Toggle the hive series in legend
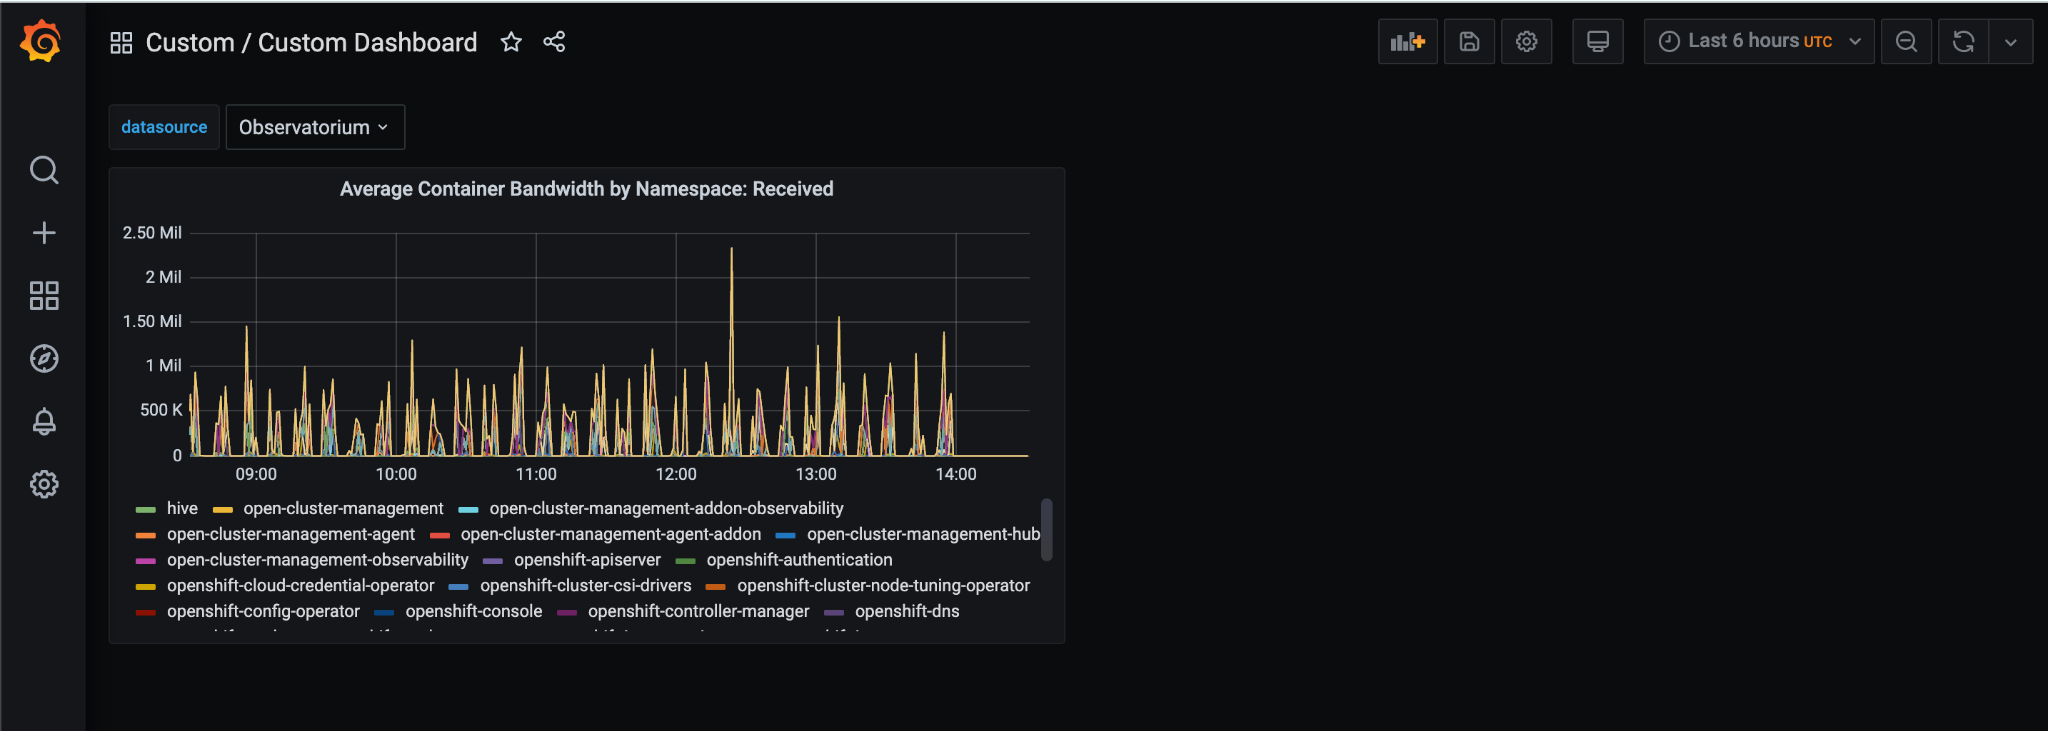This screenshot has width=2048, height=731. (x=182, y=509)
